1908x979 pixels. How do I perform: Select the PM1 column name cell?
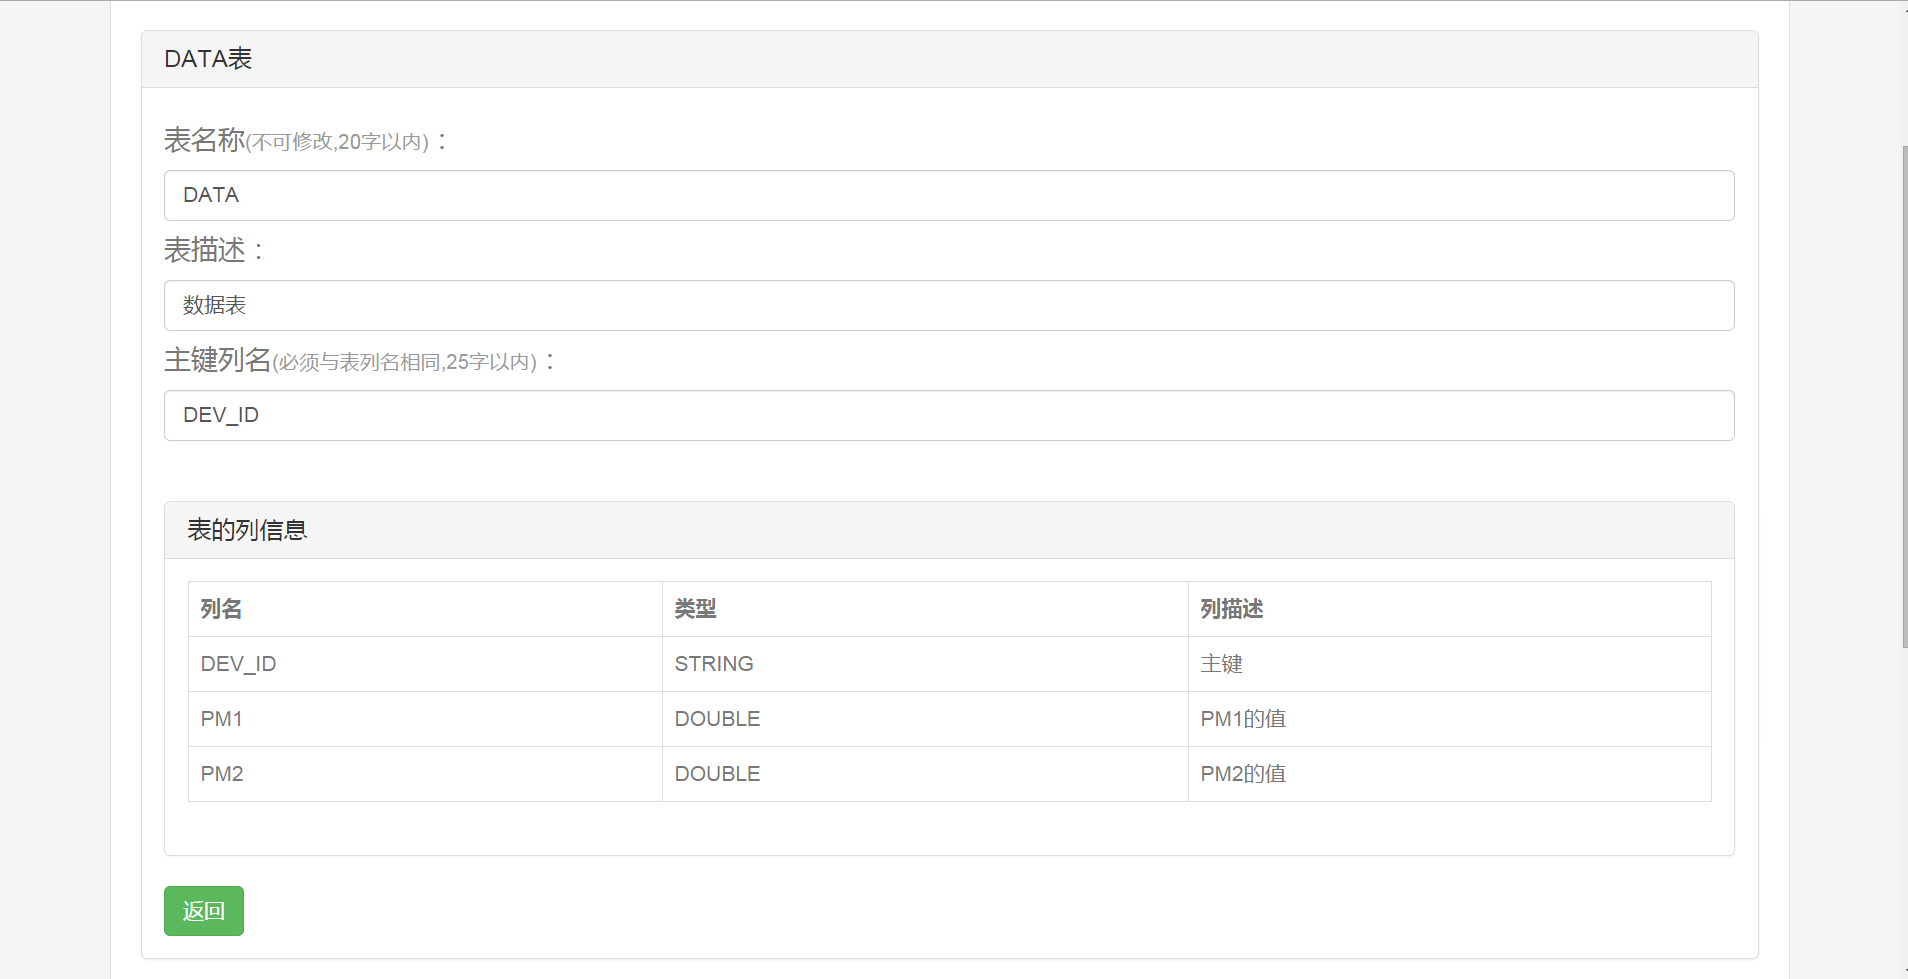point(222,719)
